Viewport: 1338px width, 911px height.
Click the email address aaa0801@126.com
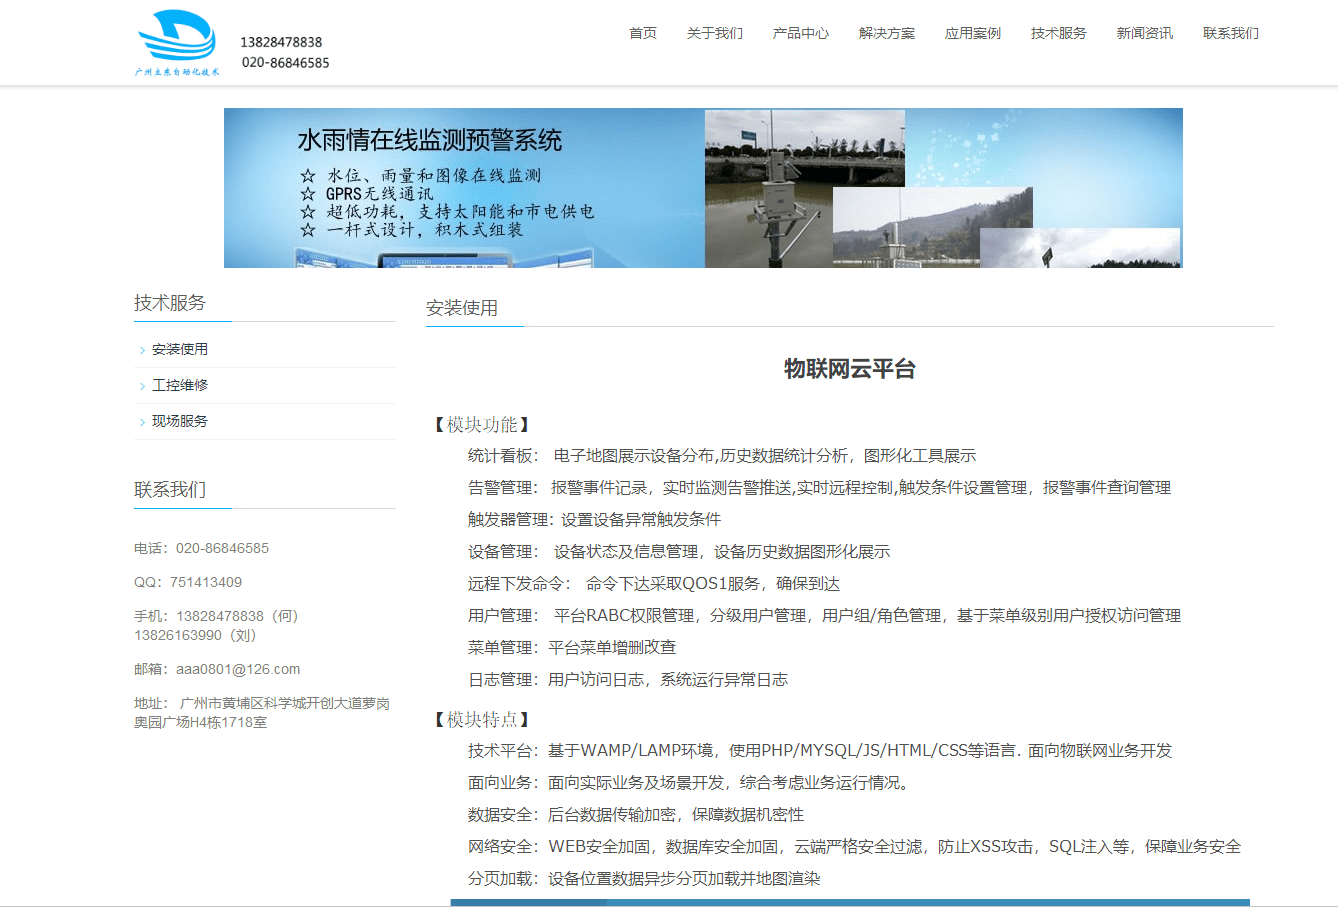(x=238, y=669)
